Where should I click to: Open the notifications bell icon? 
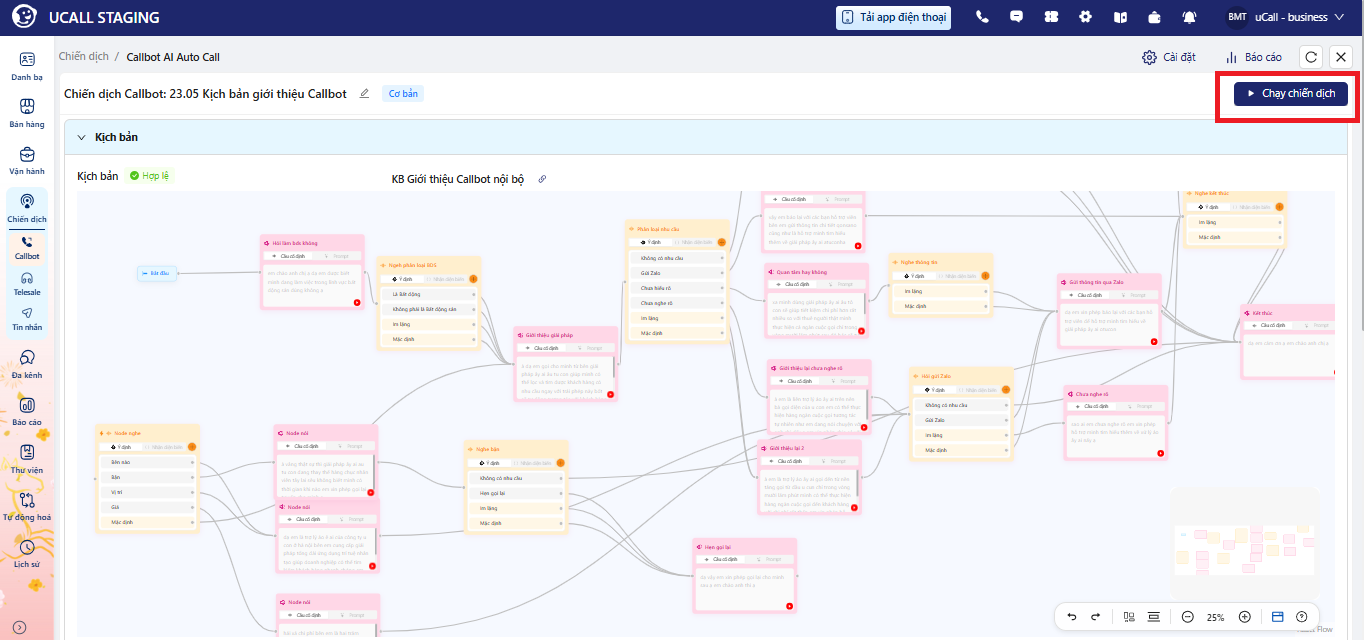pyautogui.click(x=1190, y=17)
